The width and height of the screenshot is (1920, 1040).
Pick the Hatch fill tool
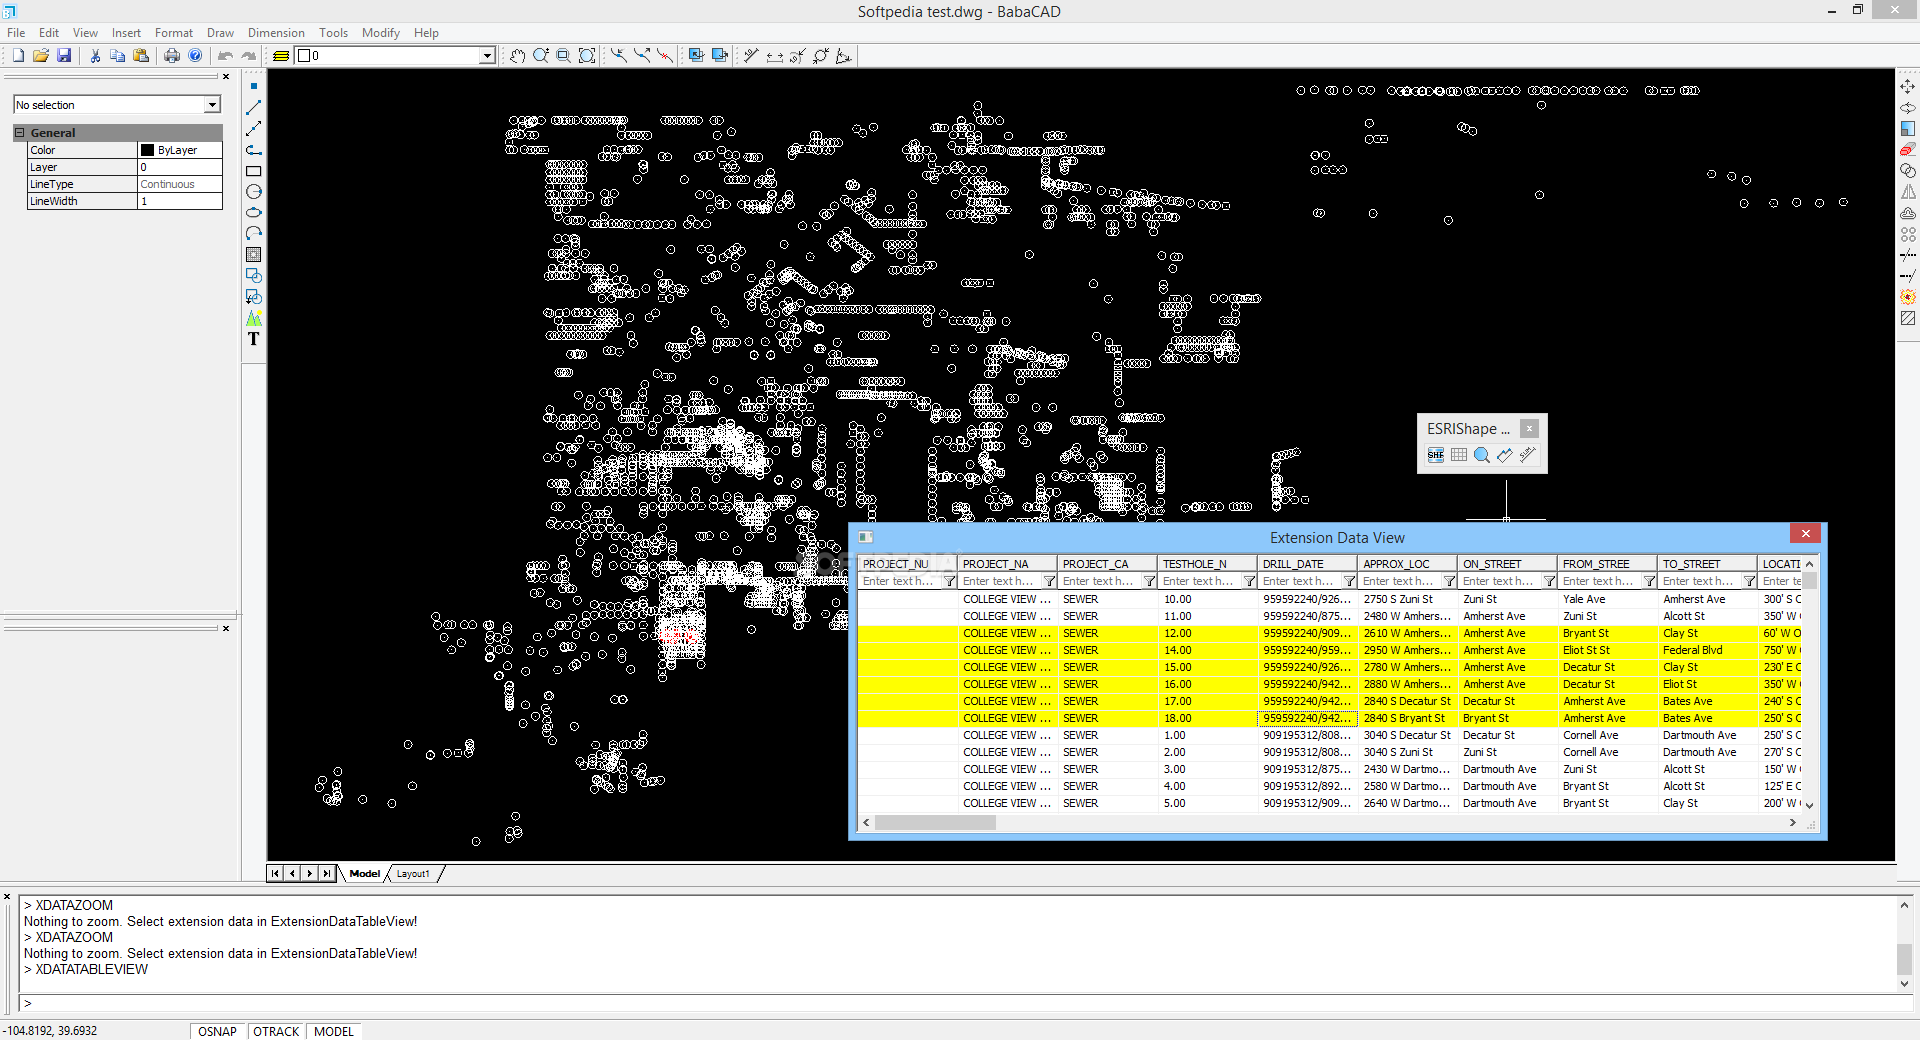click(254, 255)
